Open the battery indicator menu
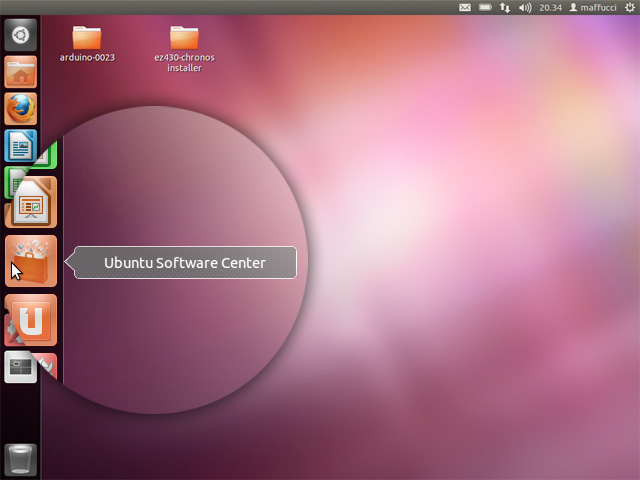The width and height of the screenshot is (640, 480). tap(486, 7)
